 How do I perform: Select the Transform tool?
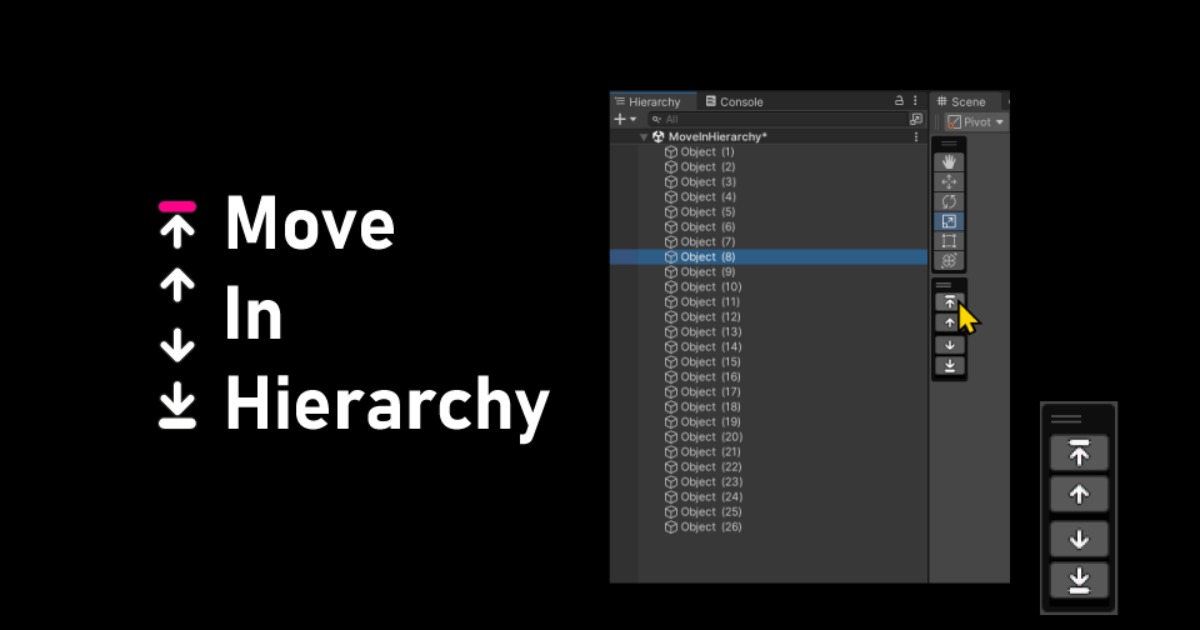click(x=949, y=260)
